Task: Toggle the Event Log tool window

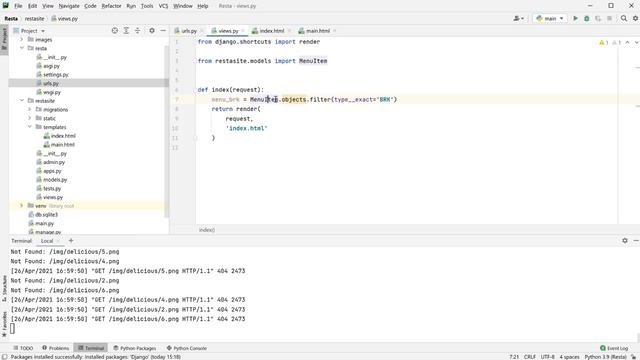Action: pos(614,348)
